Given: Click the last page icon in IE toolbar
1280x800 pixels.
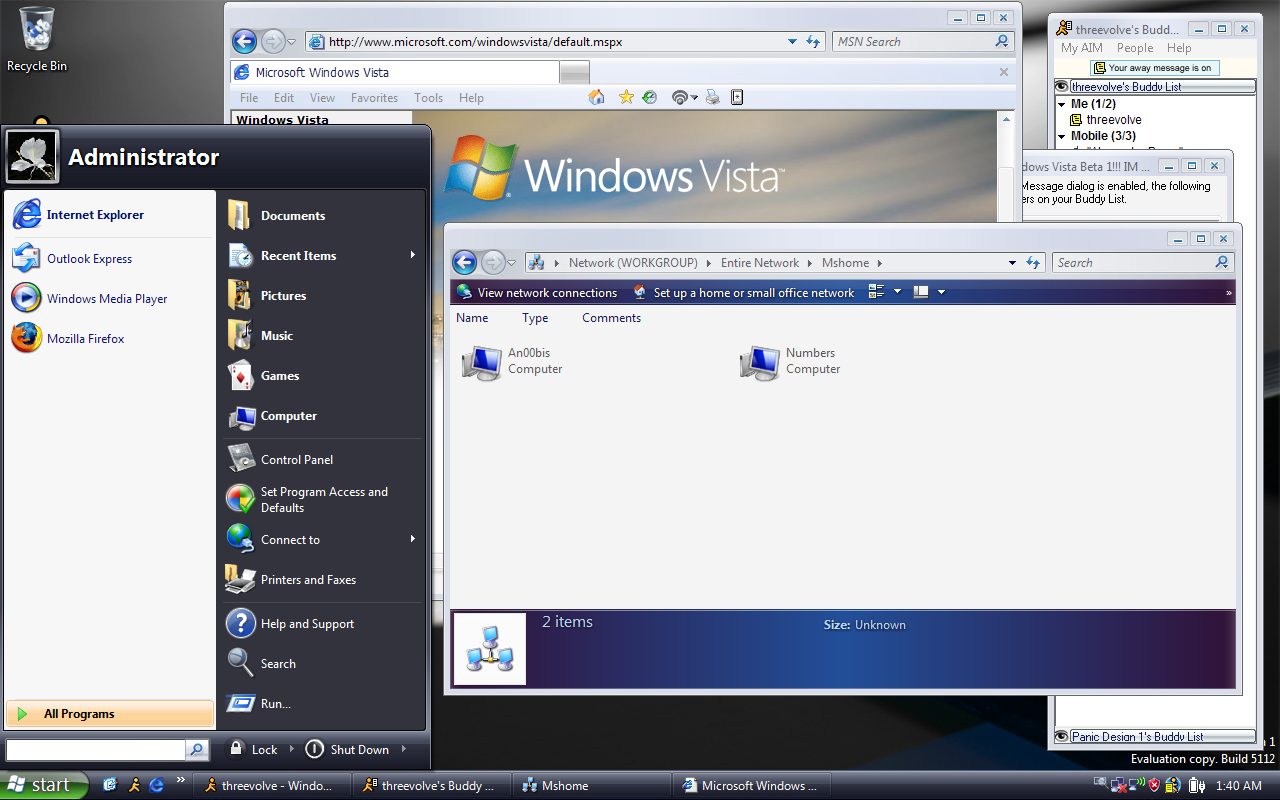Looking at the screenshot, I should pyautogui.click(x=737, y=97).
